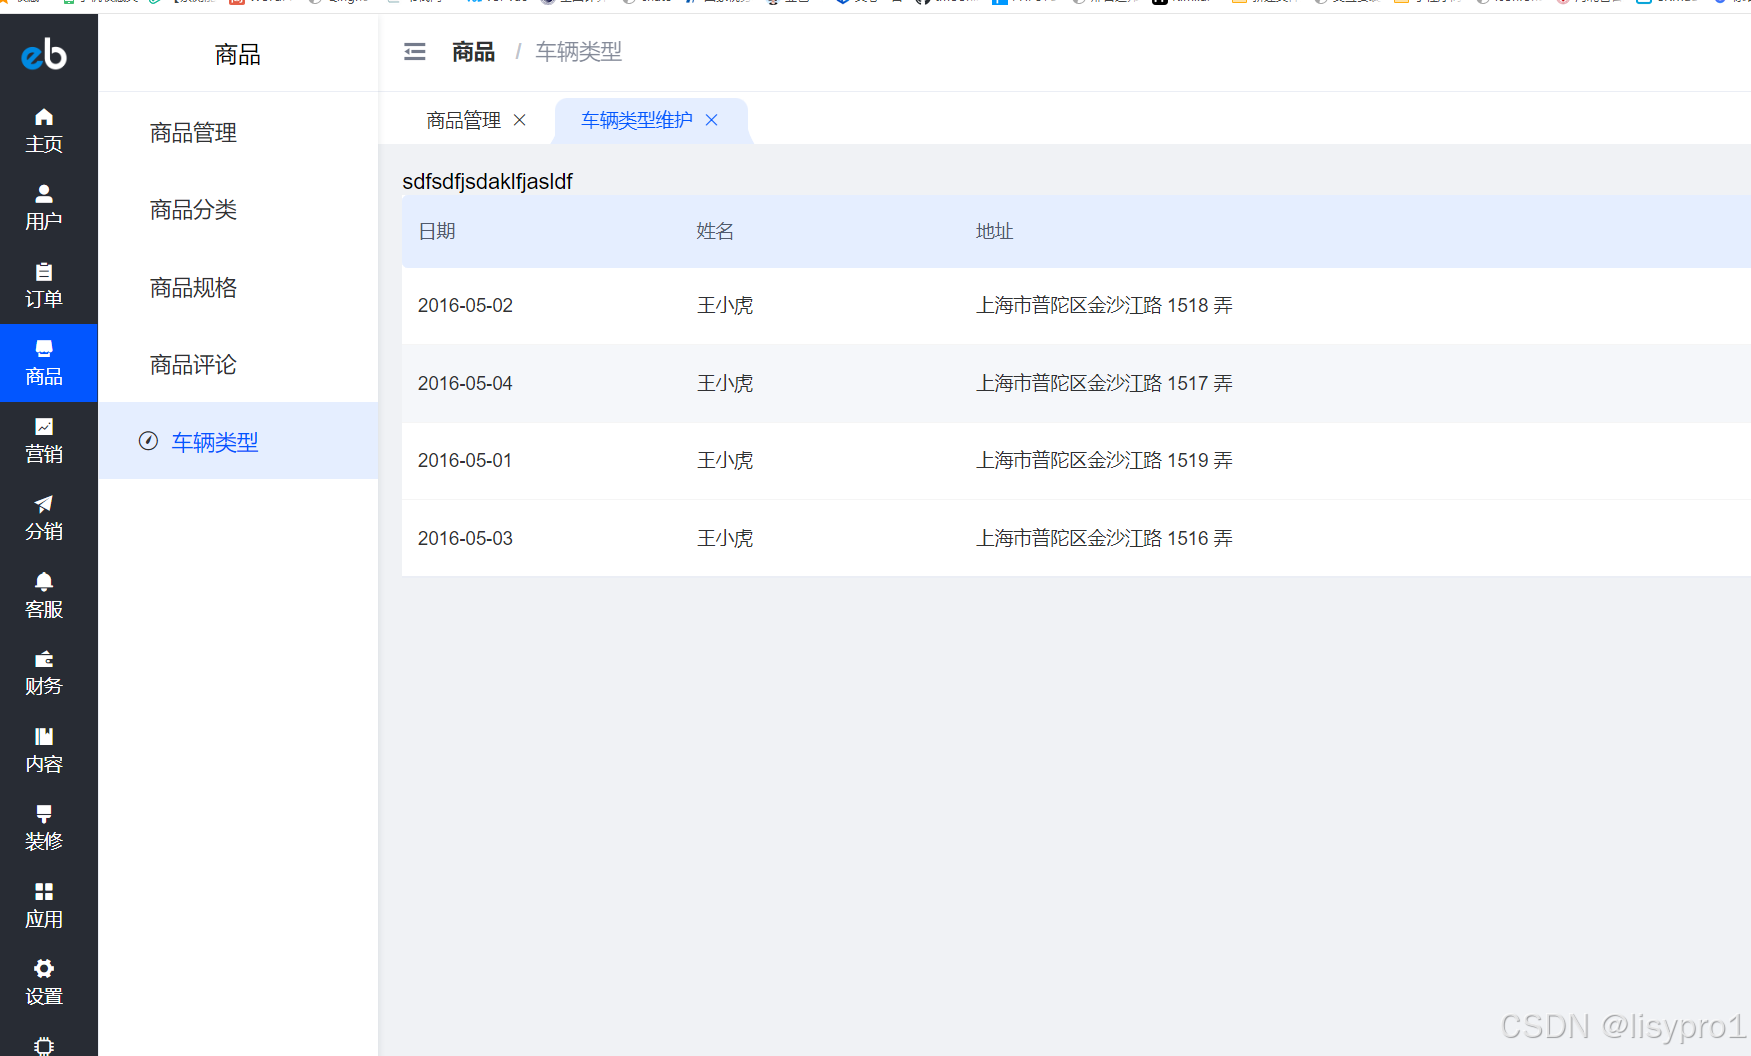This screenshot has width=1751, height=1056.
Task: Navigate using the 商品 breadcrumb link
Action: tap(472, 51)
